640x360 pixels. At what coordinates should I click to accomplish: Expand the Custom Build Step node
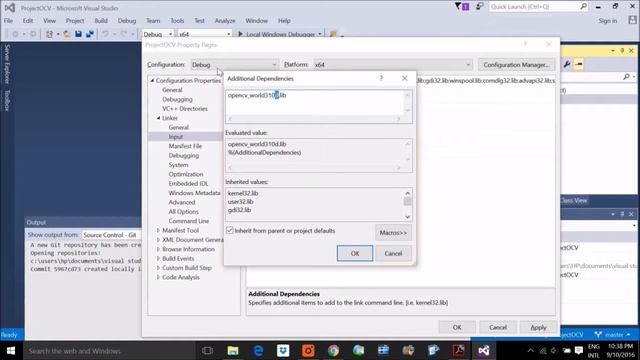point(158,268)
